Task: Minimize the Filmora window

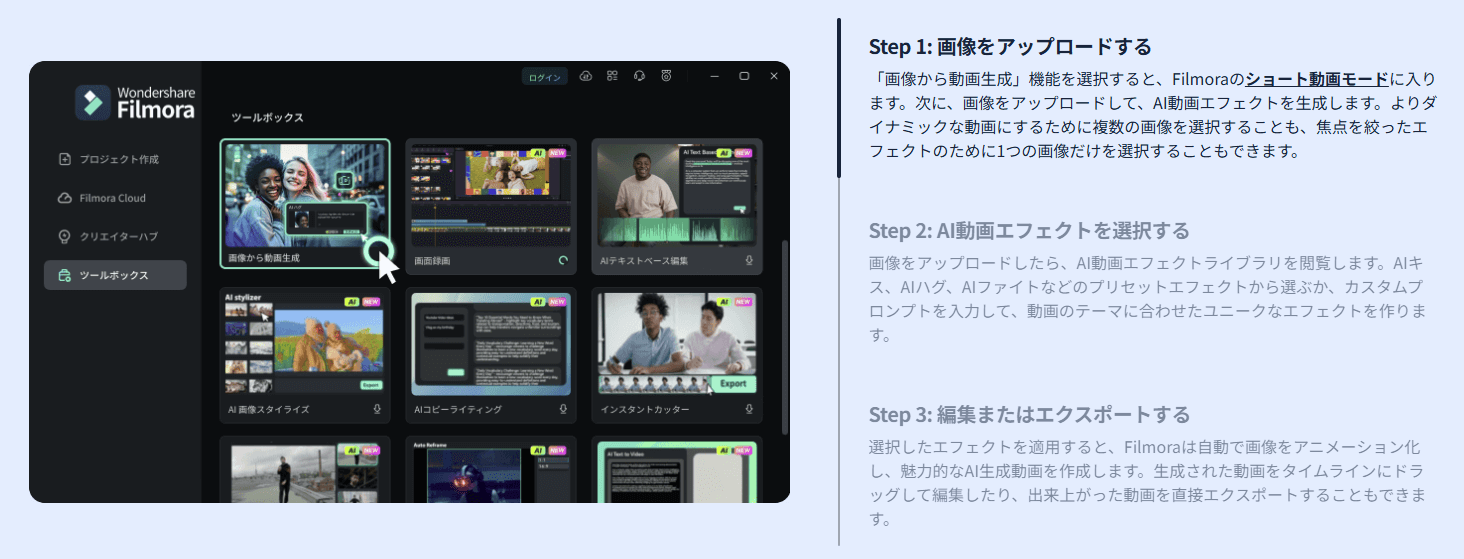Action: pyautogui.click(x=714, y=76)
